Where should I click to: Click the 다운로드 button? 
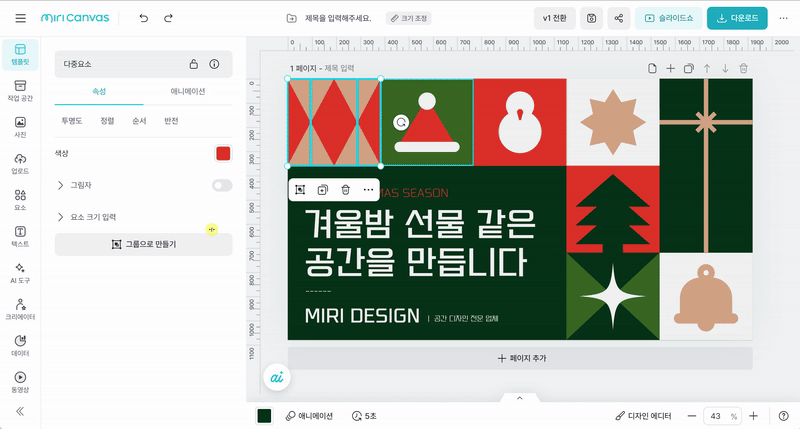744,18
